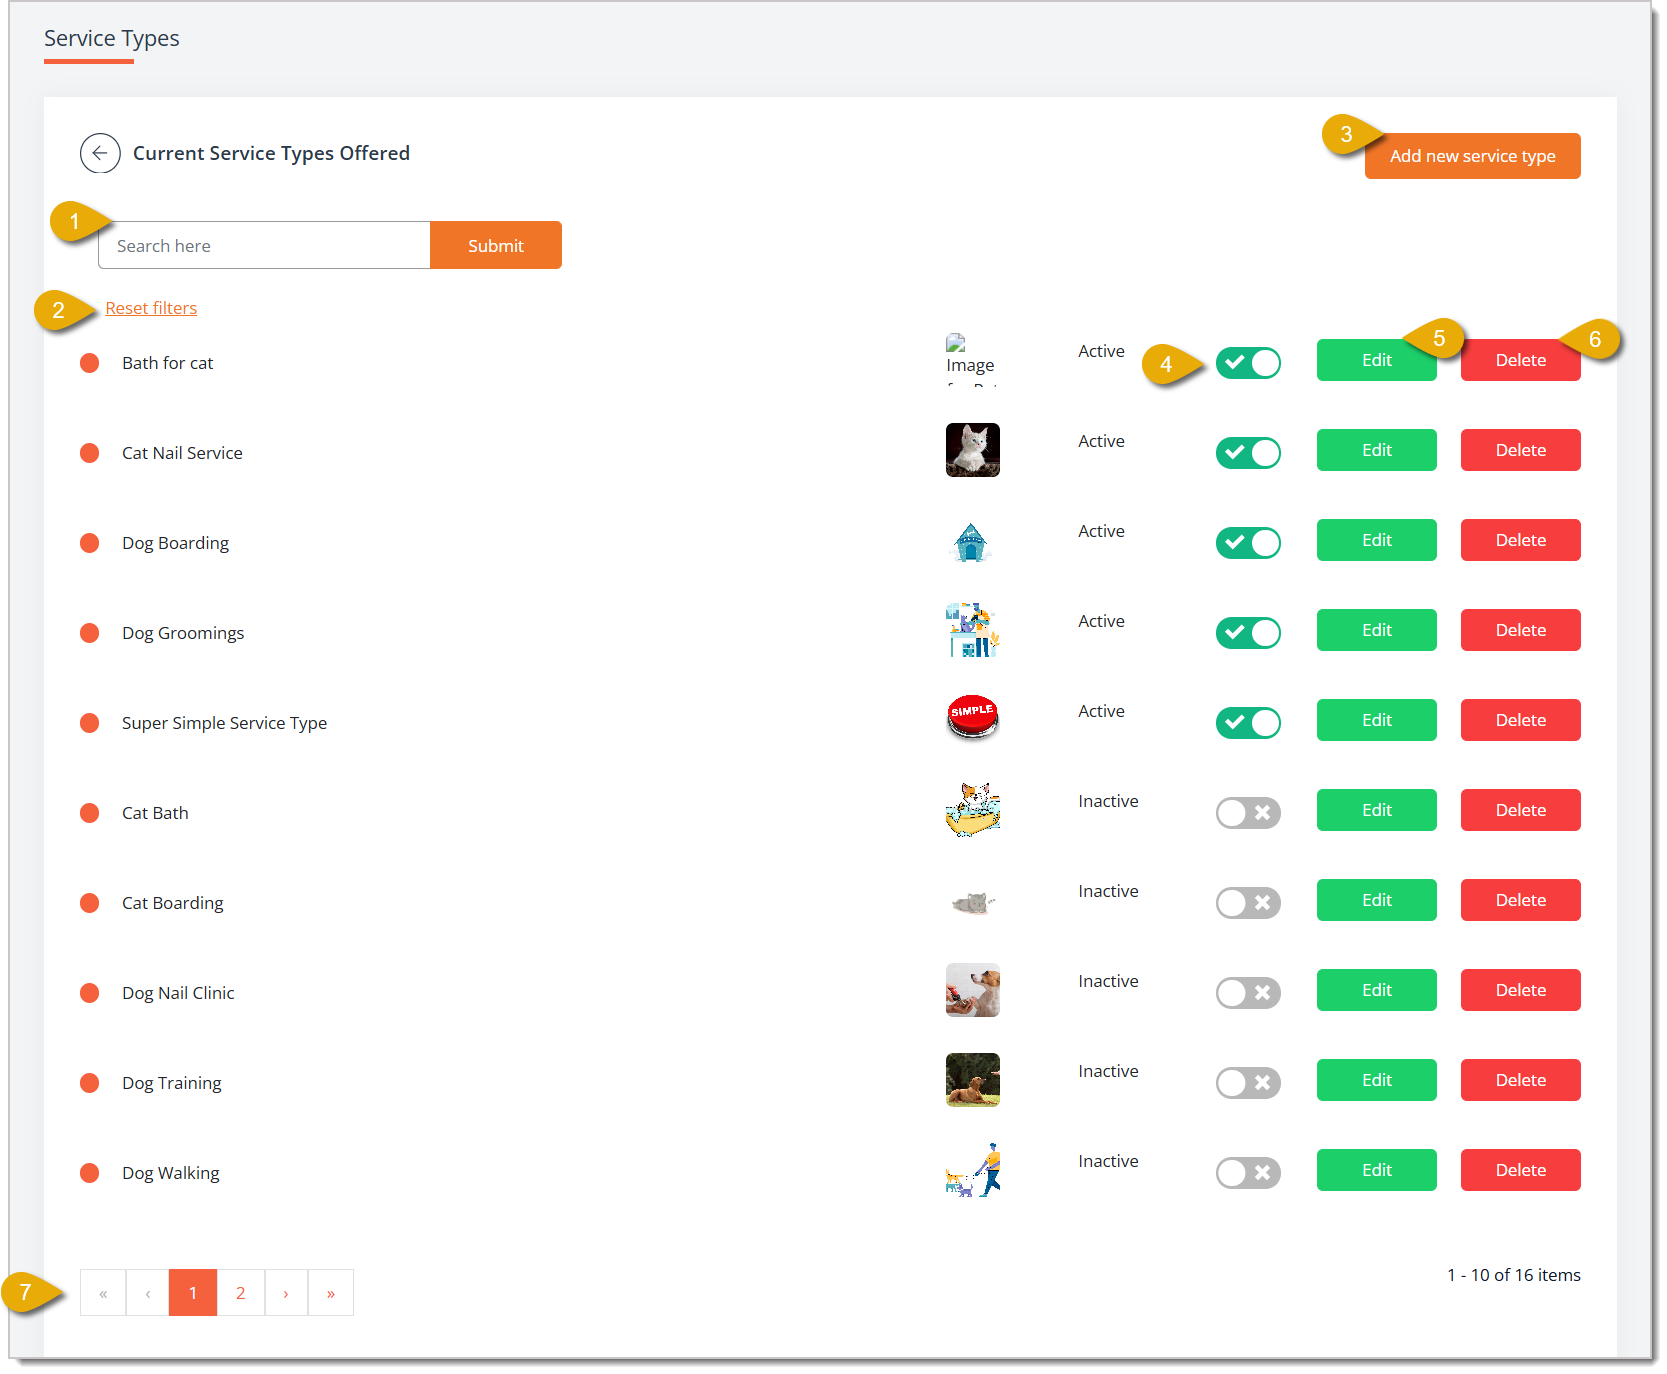Click Add new service type button
The image size is (1667, 1374).
point(1472,156)
